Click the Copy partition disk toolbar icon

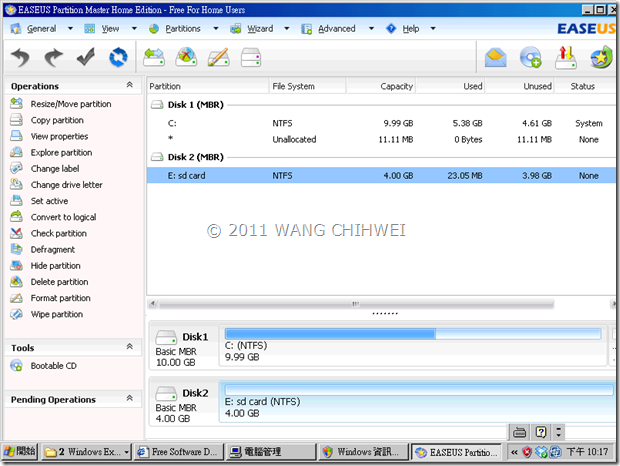251,58
